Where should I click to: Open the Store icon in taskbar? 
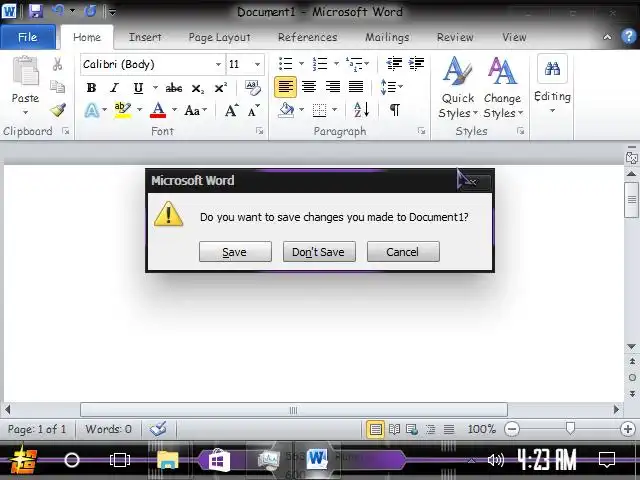pyautogui.click(x=219, y=460)
